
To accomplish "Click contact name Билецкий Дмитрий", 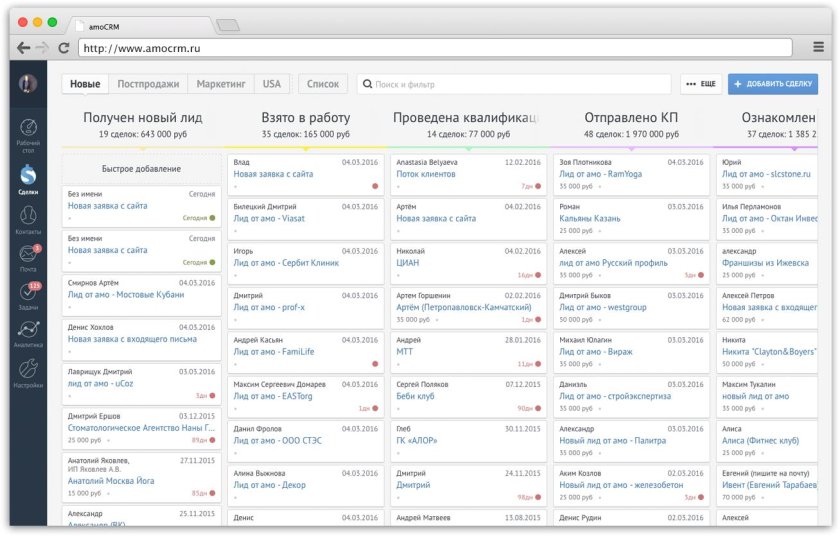I will click(x=265, y=207).
